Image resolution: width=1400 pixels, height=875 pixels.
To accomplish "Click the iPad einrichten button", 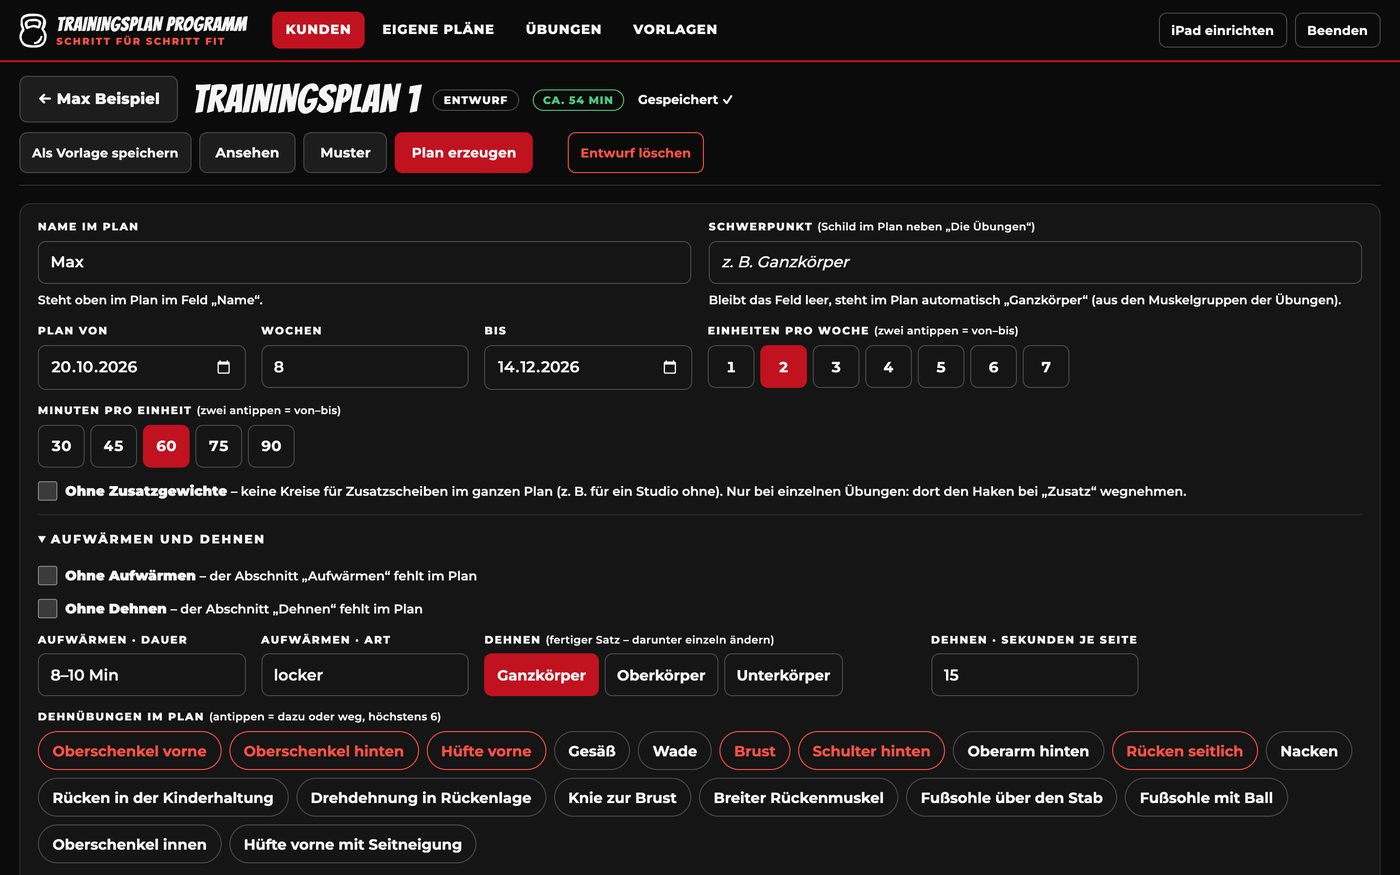I will coord(1222,30).
